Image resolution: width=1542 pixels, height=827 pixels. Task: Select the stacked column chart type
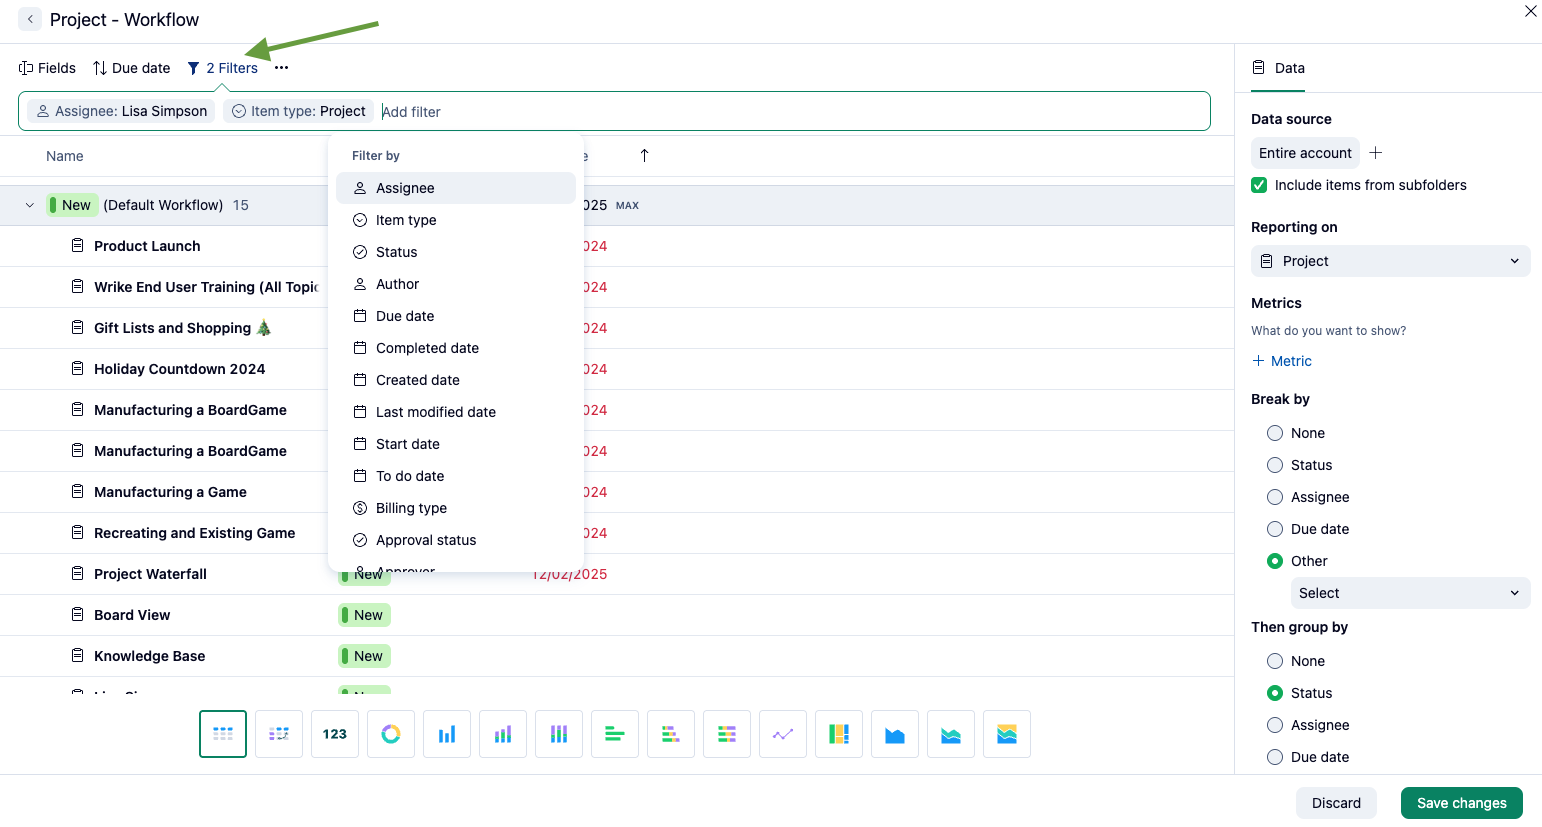coord(503,734)
